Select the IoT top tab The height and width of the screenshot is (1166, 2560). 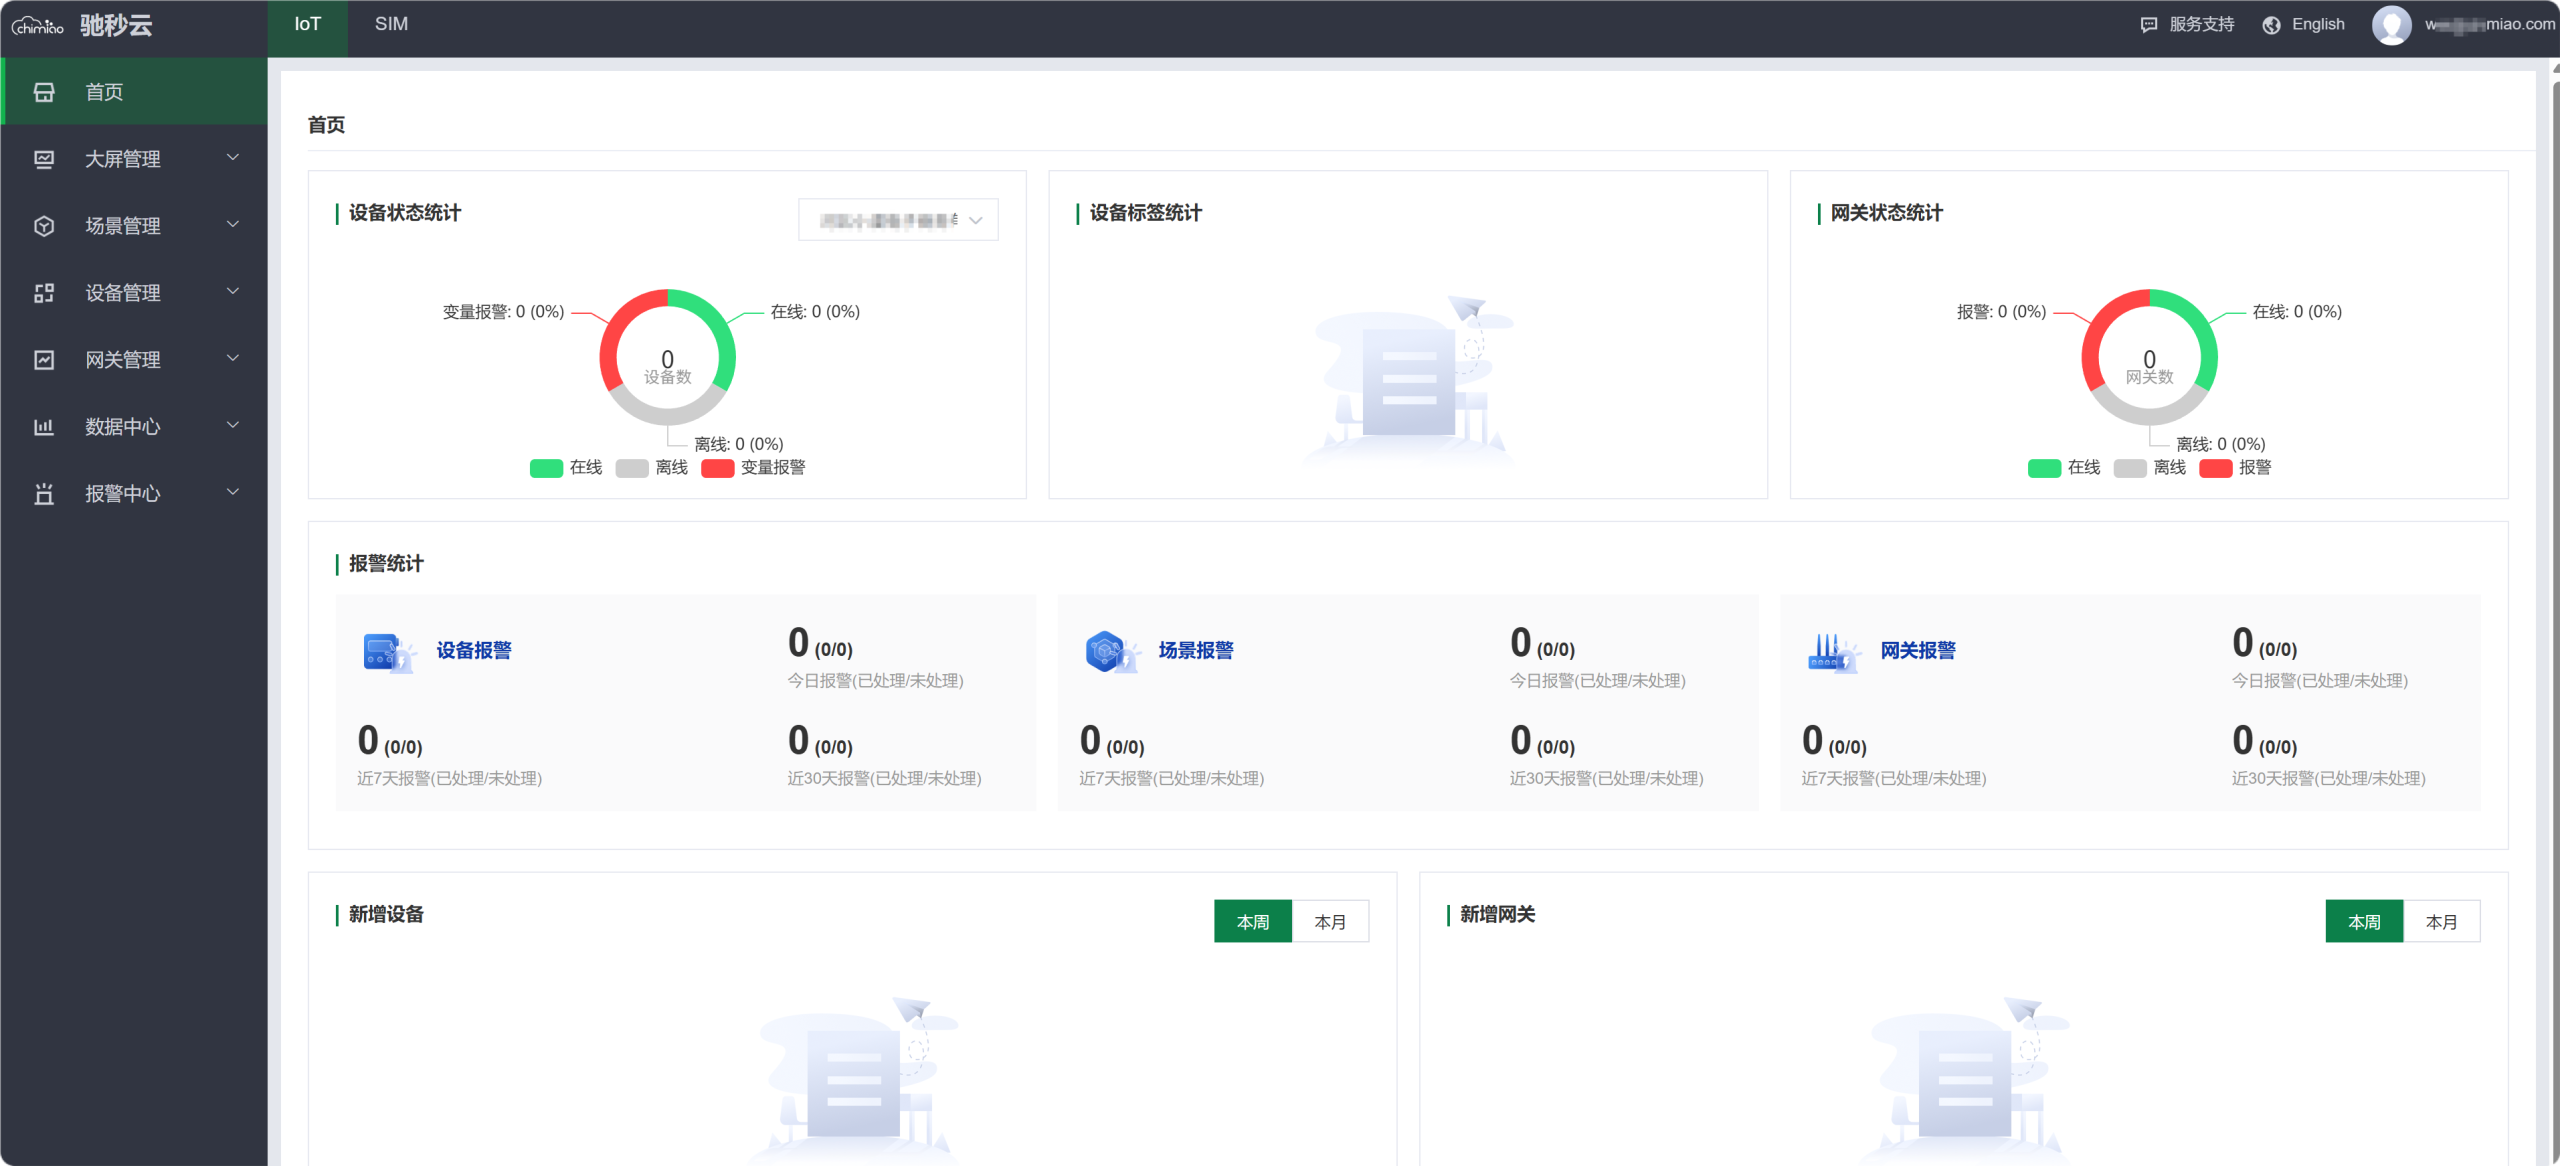tap(307, 24)
